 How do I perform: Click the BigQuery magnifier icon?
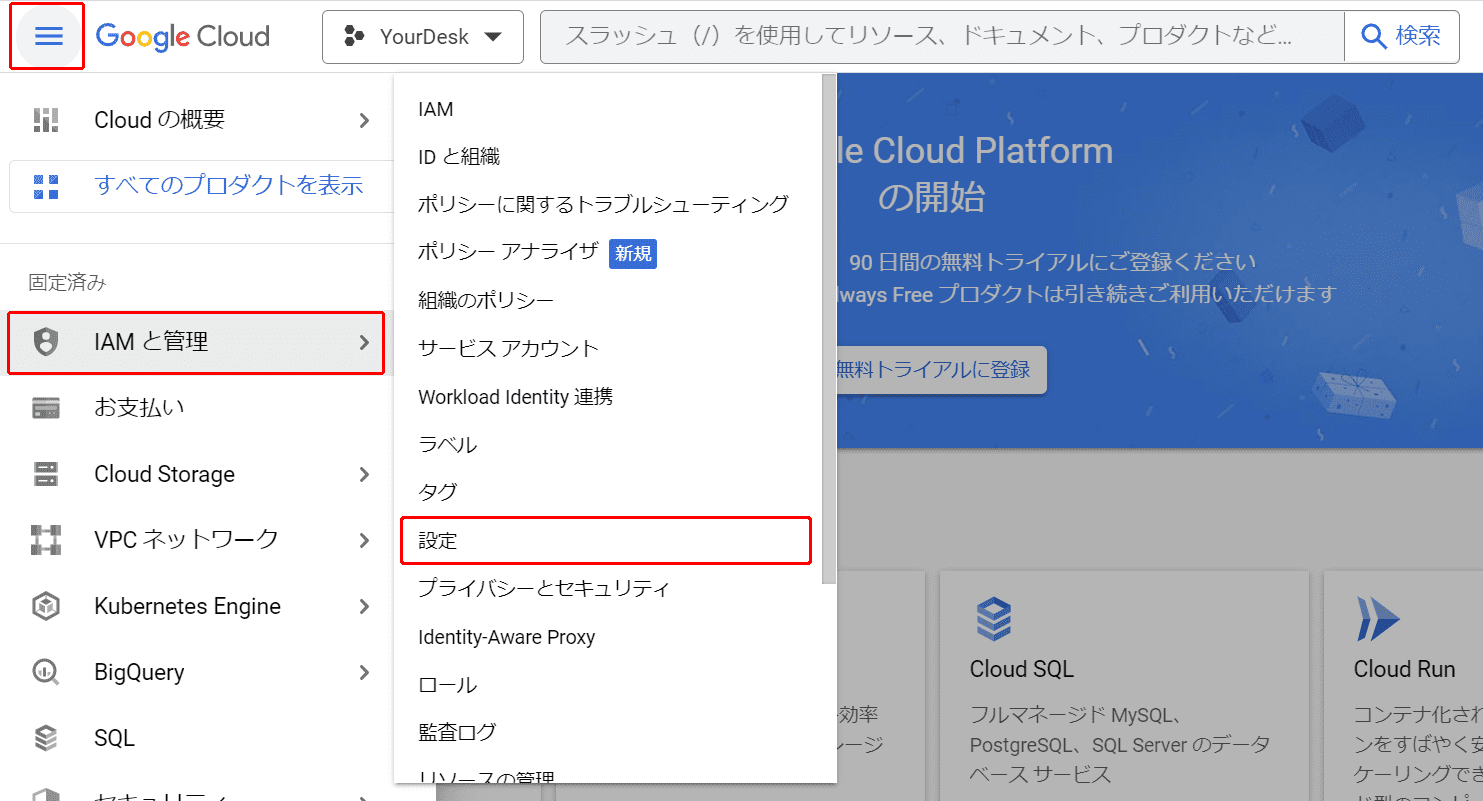pos(46,672)
